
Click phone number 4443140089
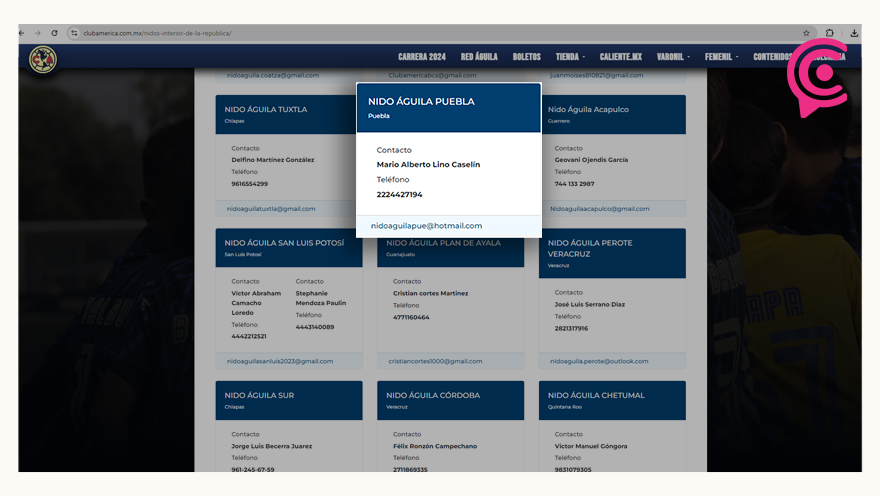tap(315, 327)
